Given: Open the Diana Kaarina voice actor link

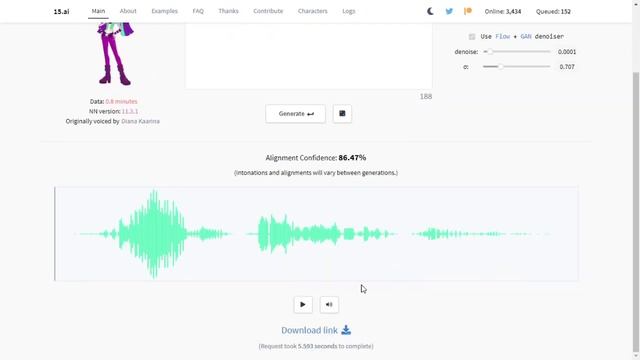Looking at the screenshot, I should pyautogui.click(x=140, y=121).
